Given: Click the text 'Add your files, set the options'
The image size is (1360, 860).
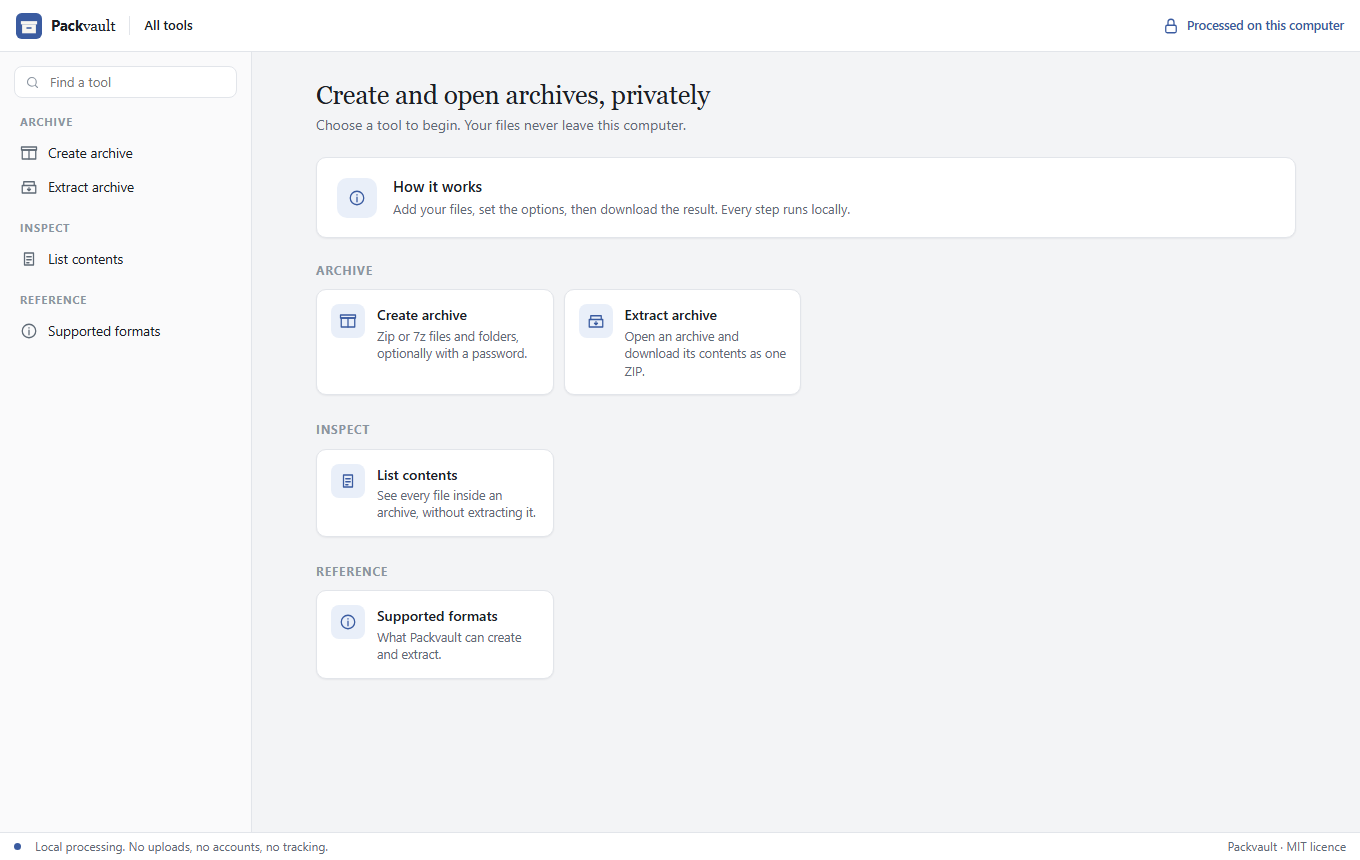Looking at the screenshot, I should click(478, 210).
